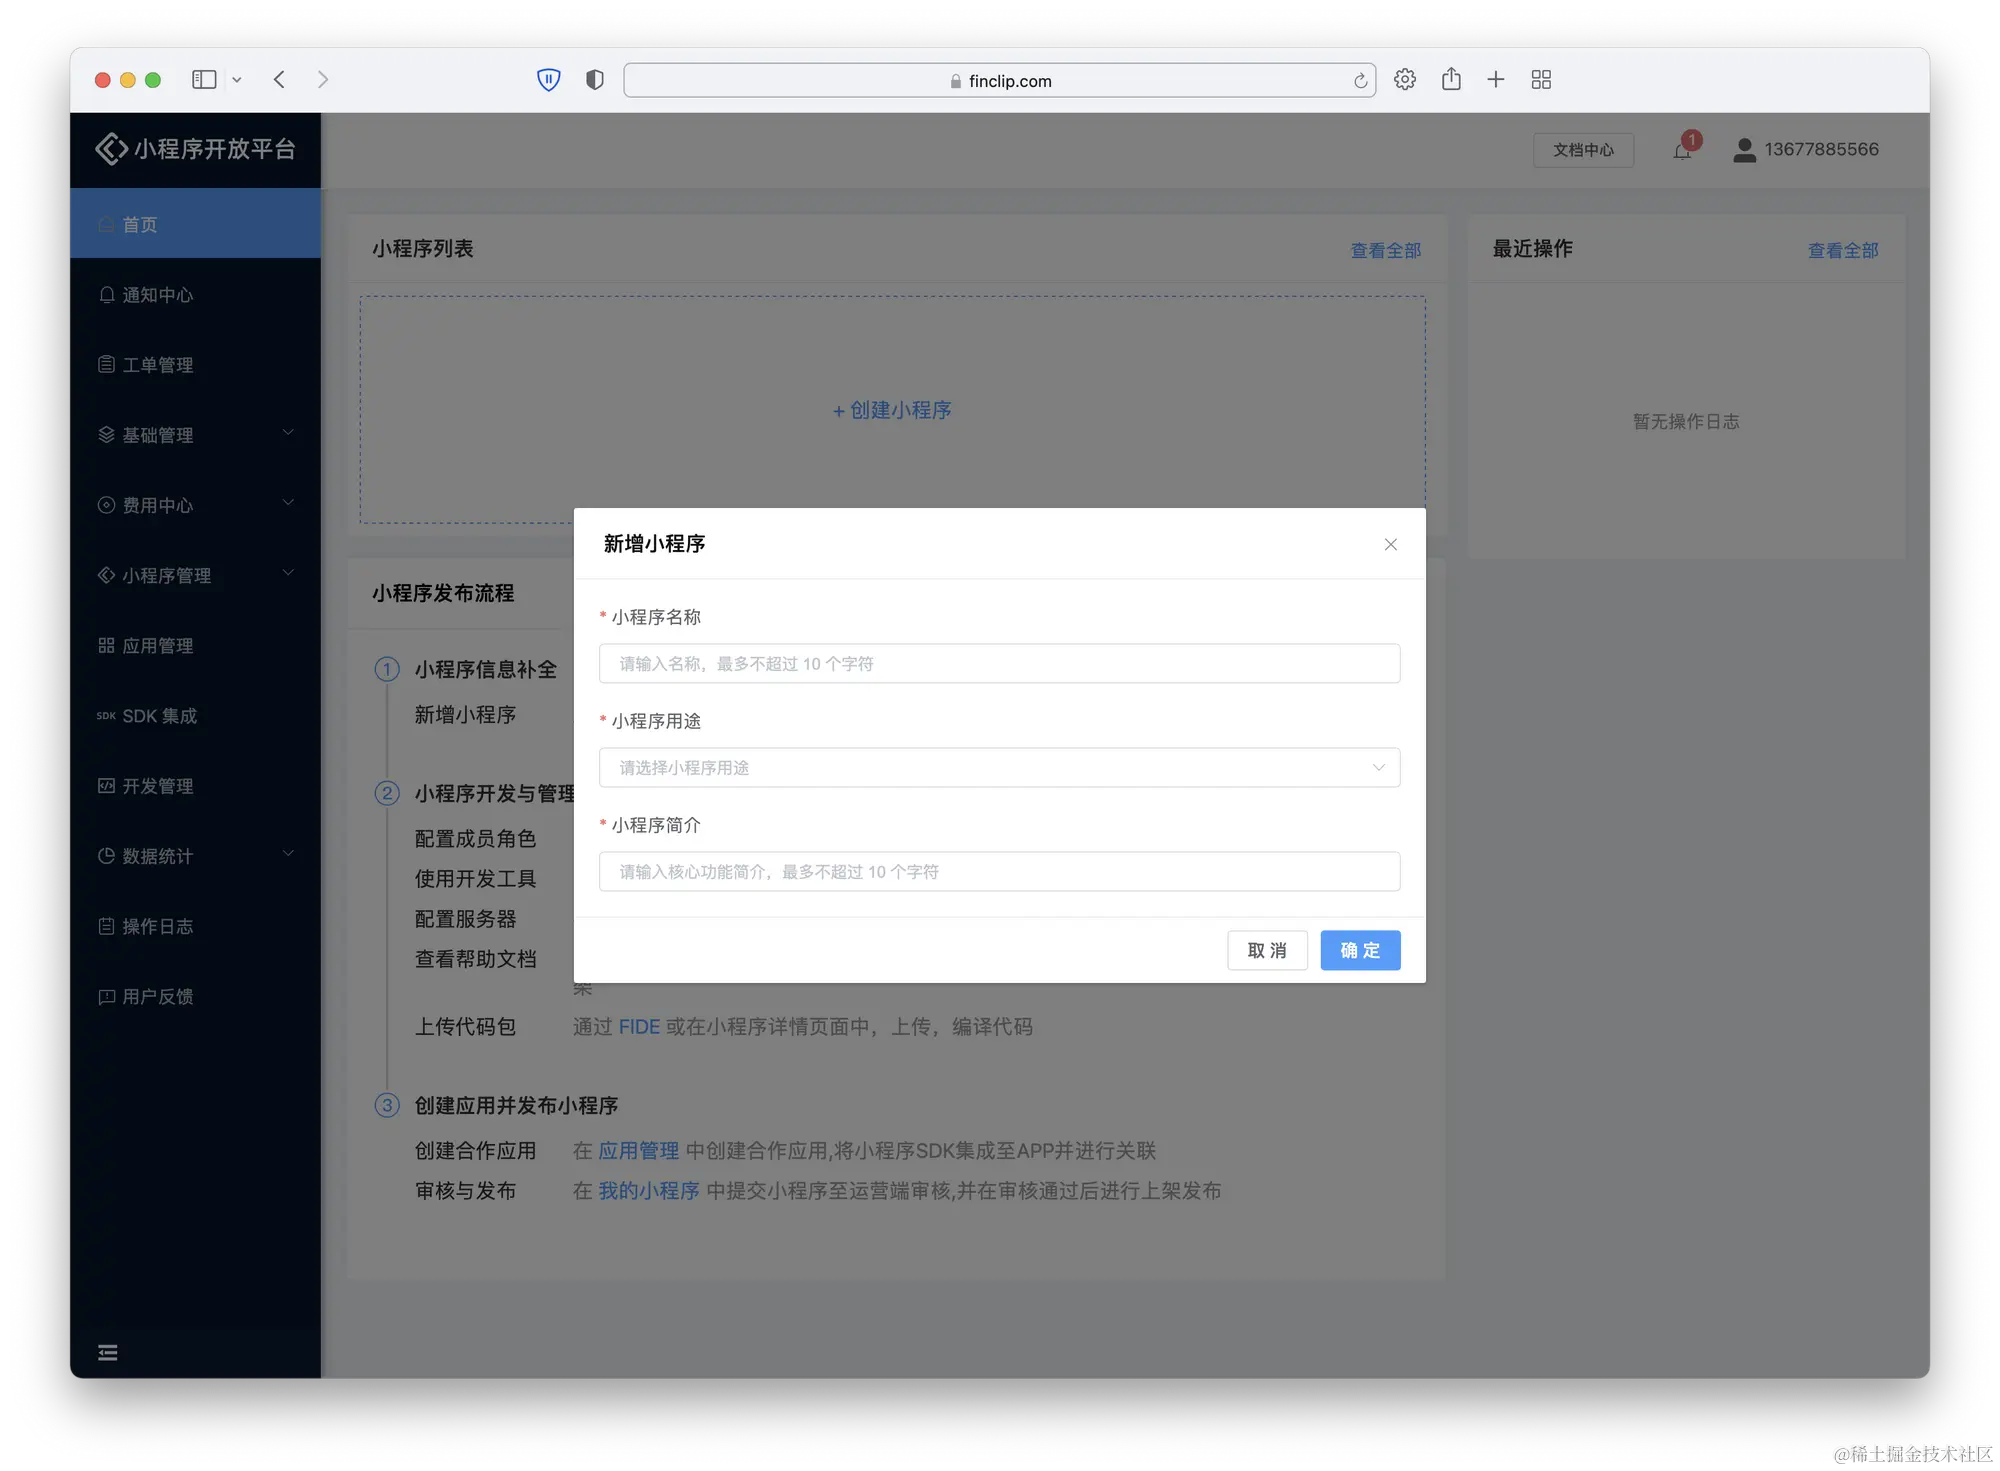
Task: Click the page reload icon in address bar
Action: pyautogui.click(x=1360, y=81)
